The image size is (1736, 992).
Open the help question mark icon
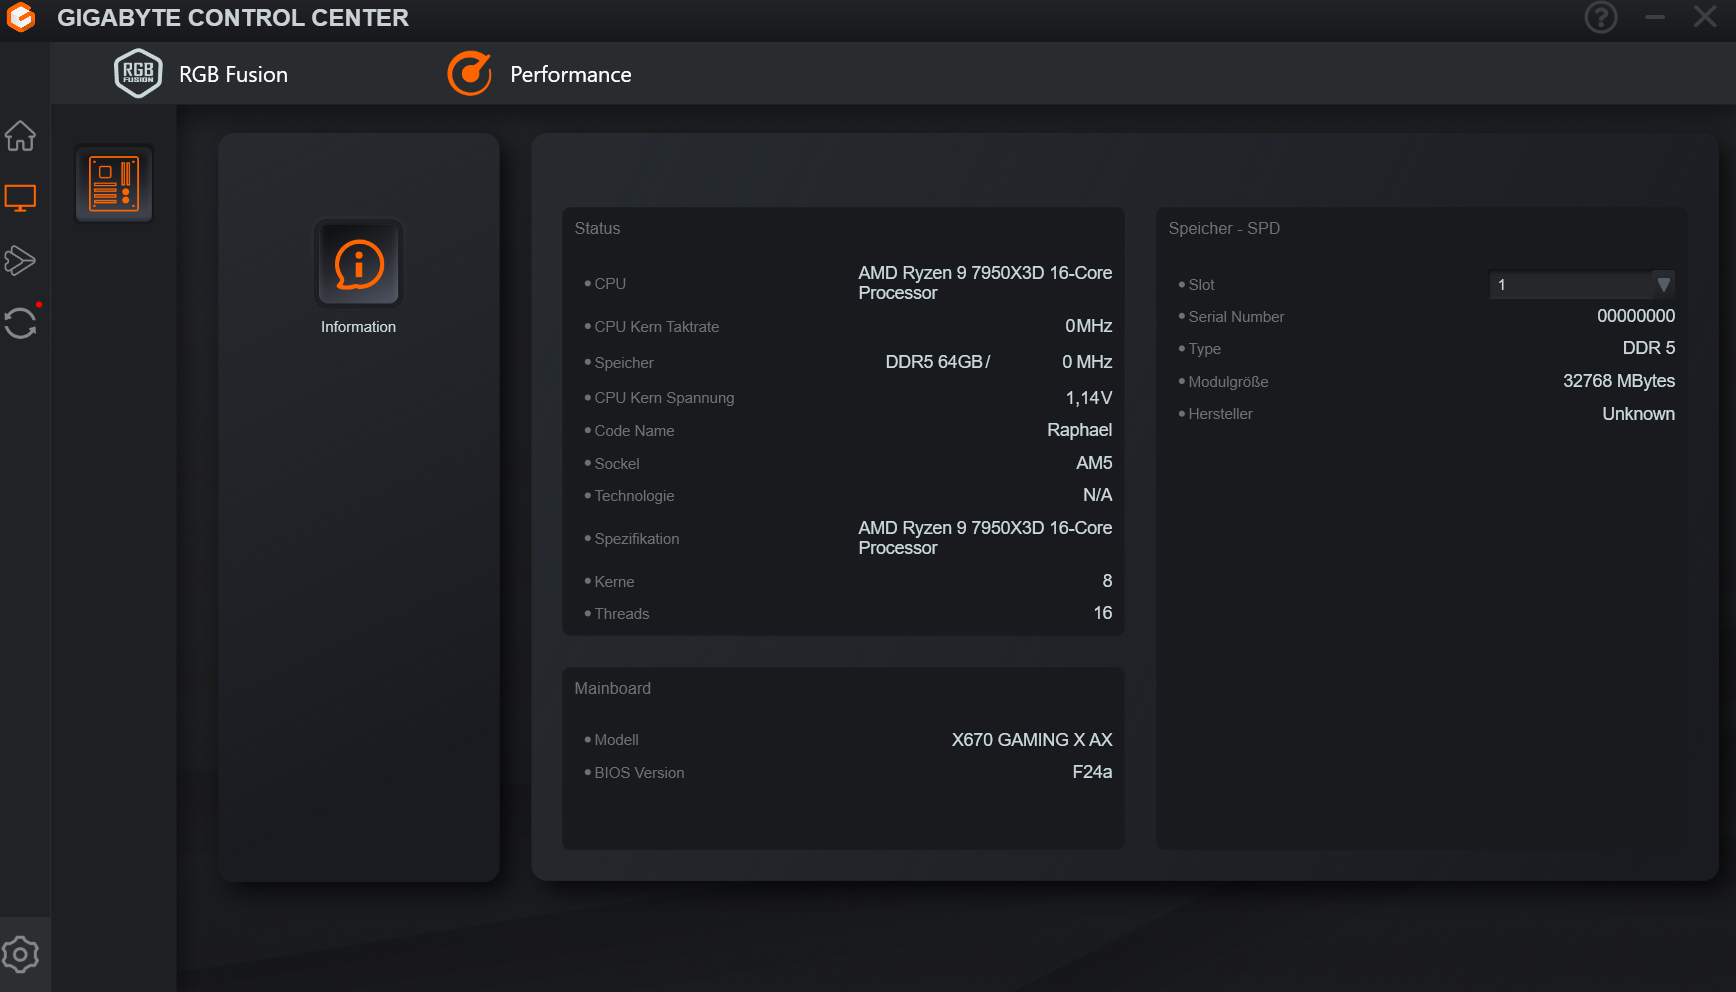click(1601, 17)
